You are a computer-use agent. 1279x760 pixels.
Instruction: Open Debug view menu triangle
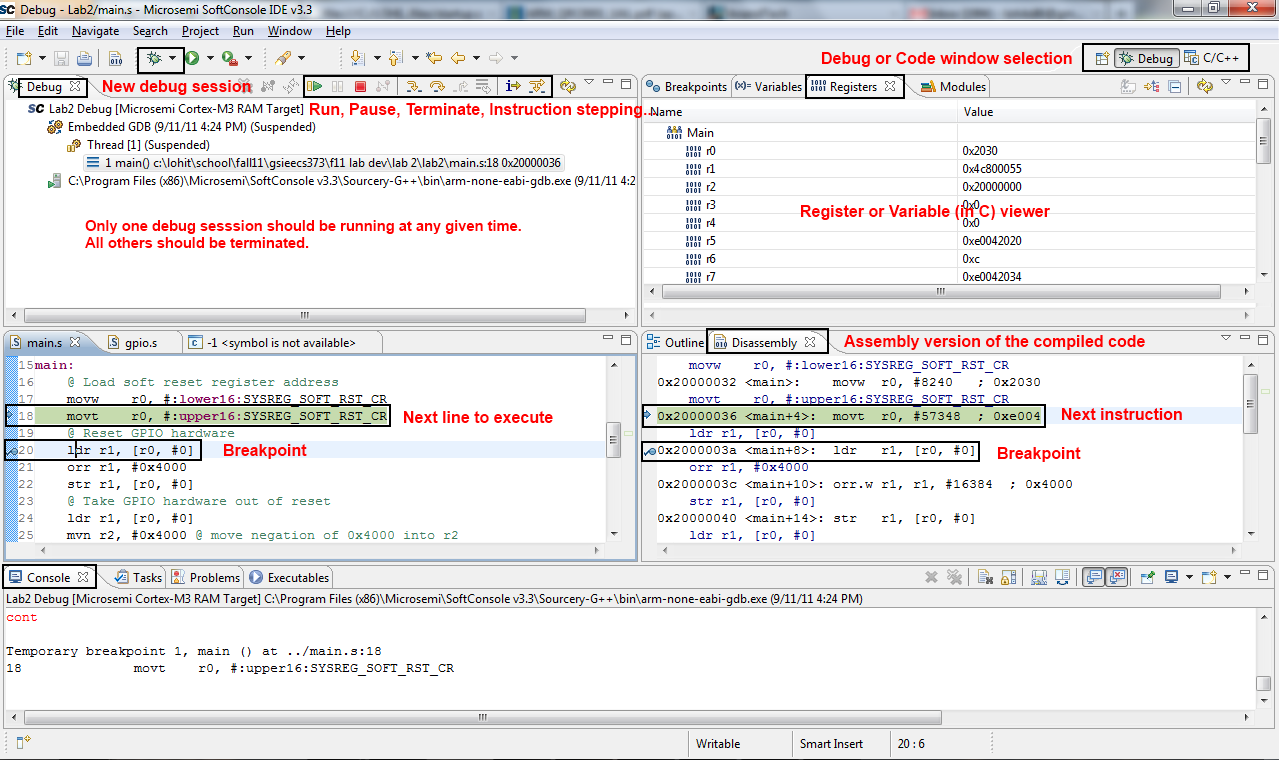coord(588,82)
